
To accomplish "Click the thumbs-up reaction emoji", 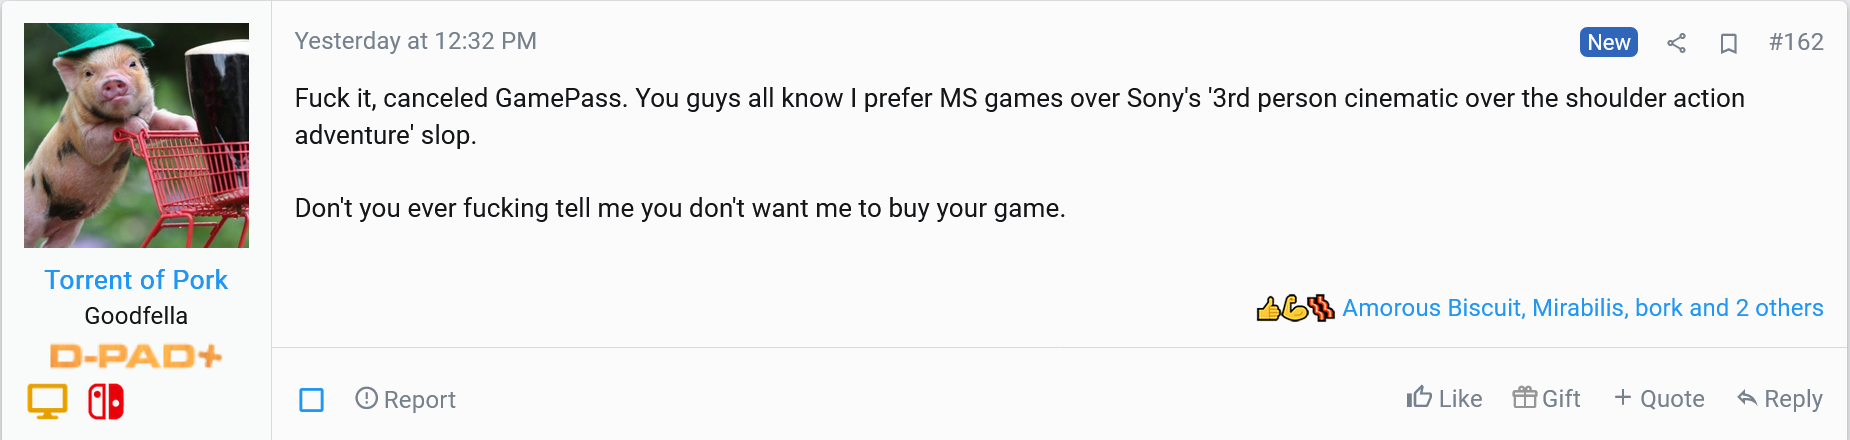I will [1268, 308].
